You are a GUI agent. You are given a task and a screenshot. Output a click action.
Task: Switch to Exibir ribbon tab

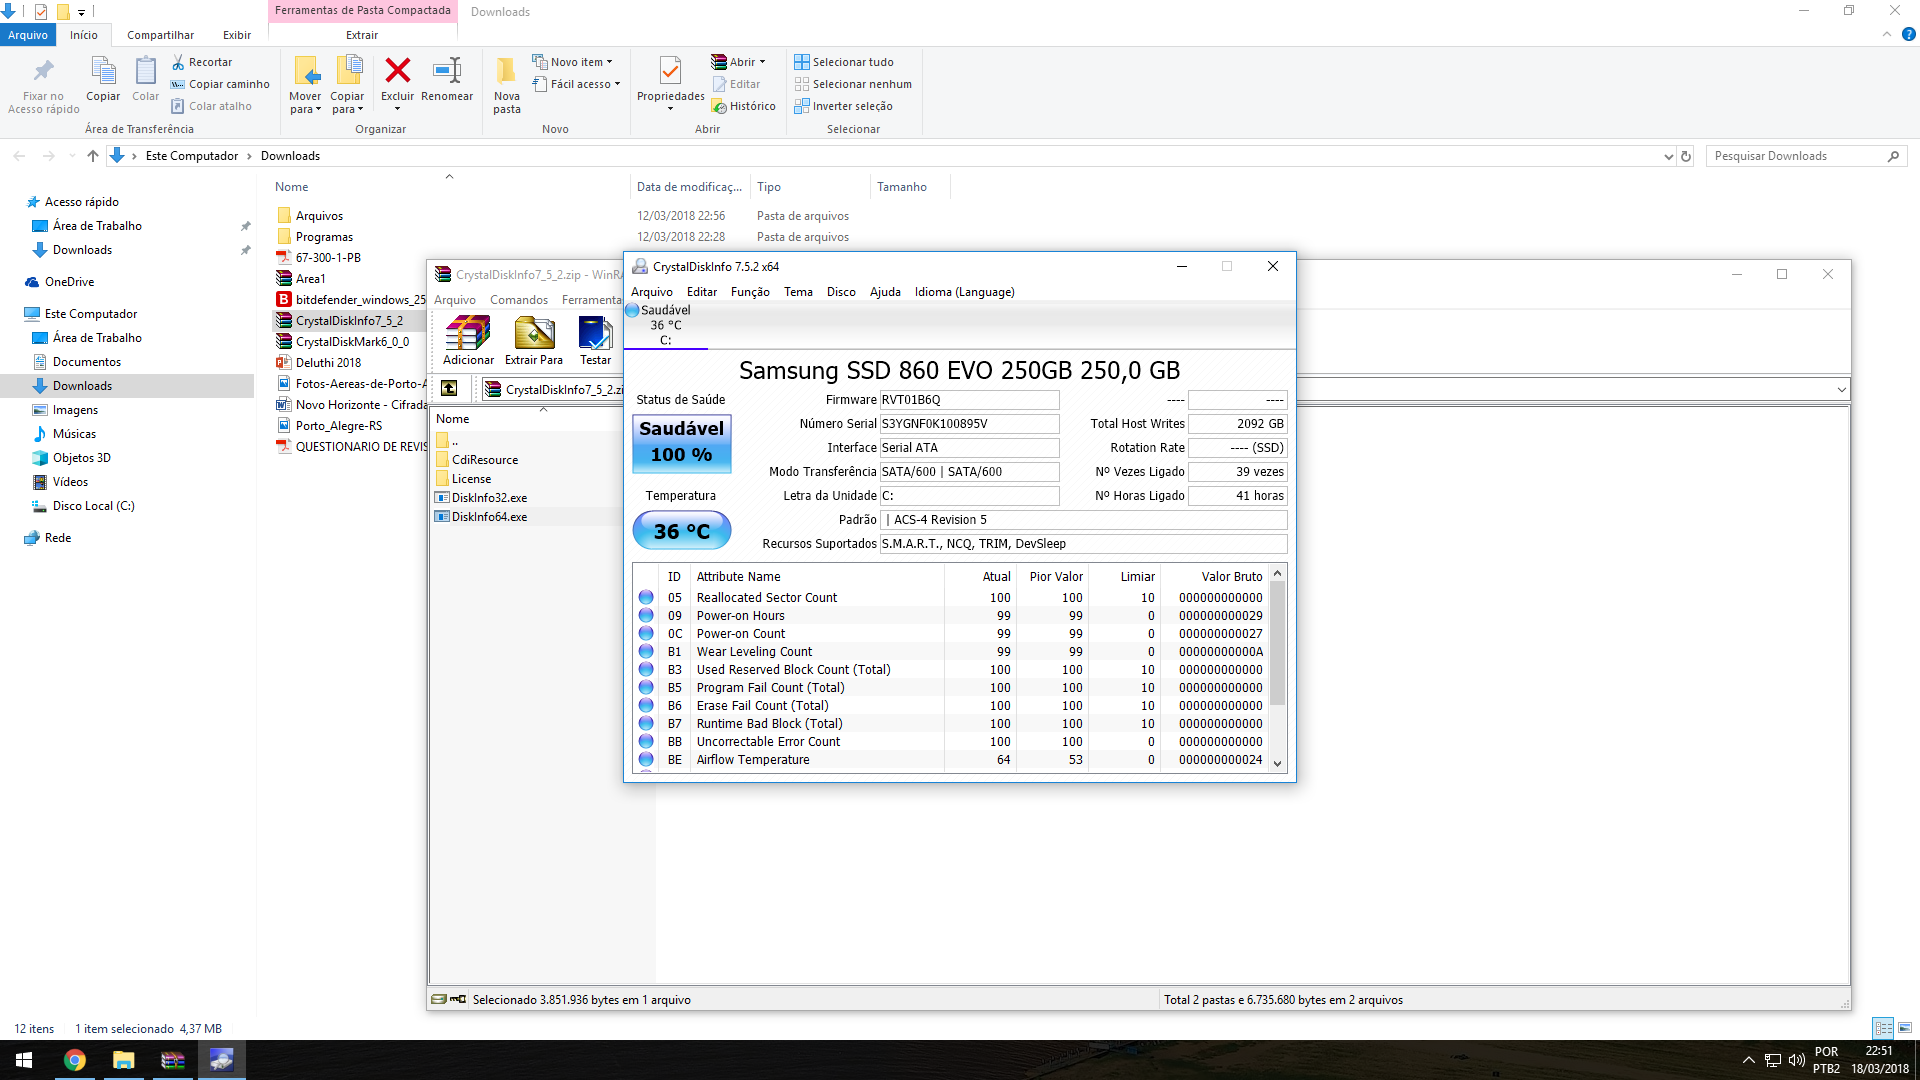237,35
